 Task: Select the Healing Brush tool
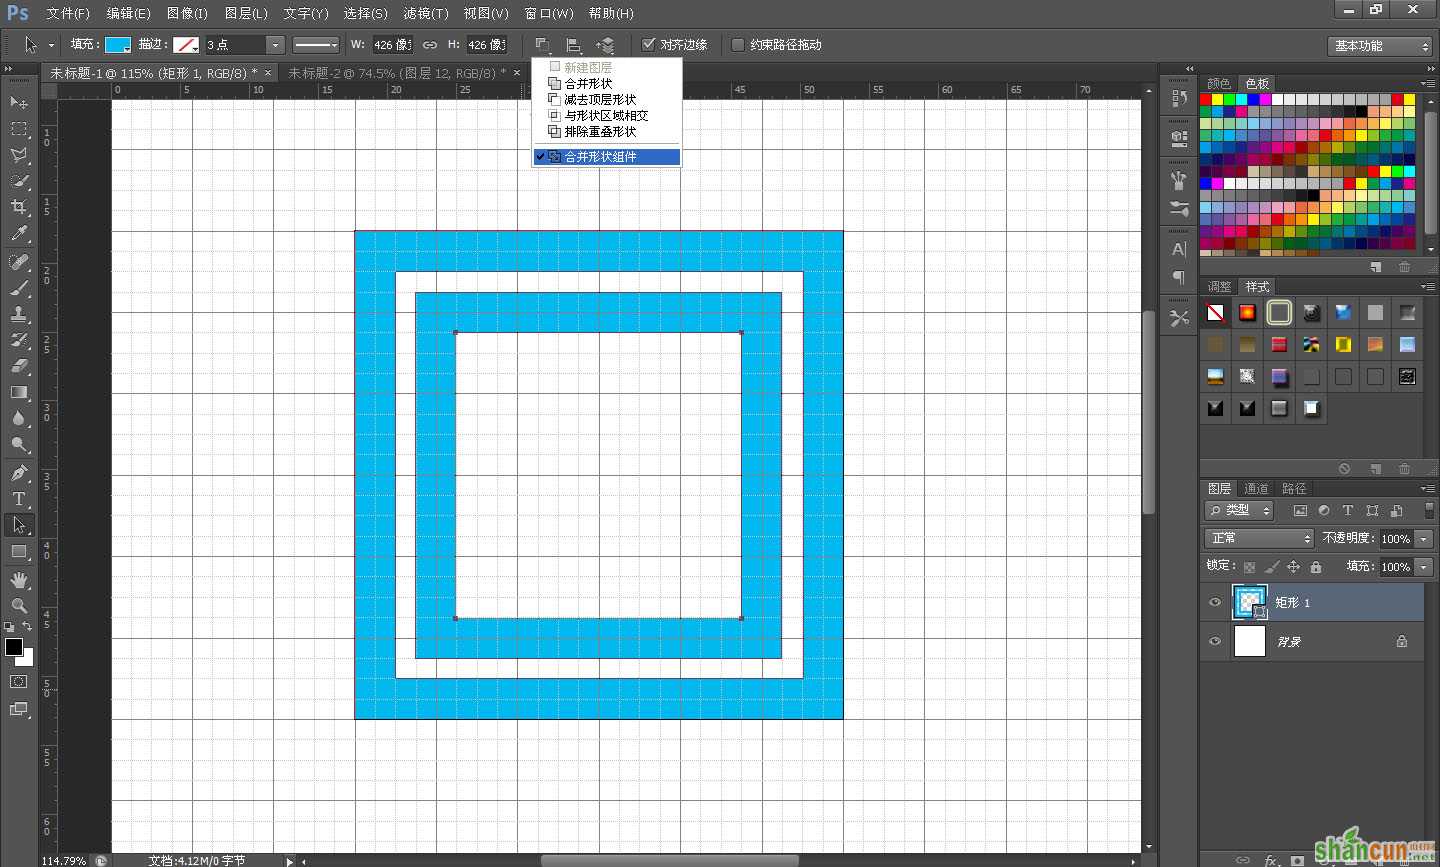[19, 262]
